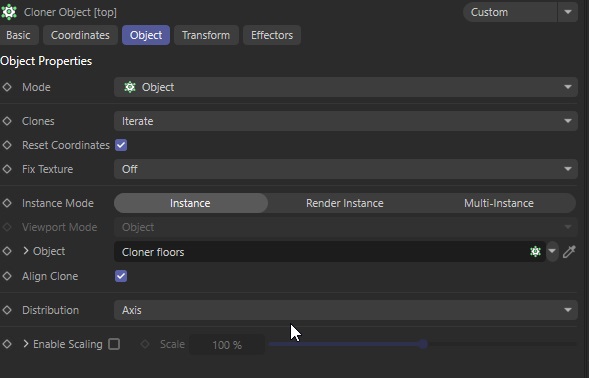
Task: Click the Fix Texture label
Action: pyautogui.click(x=47, y=169)
